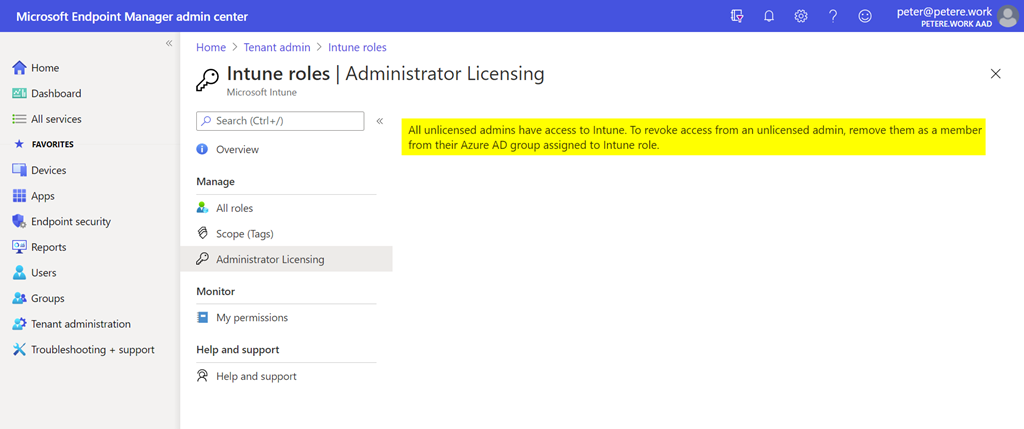
Task: Open Troubleshooting + support in sidebar
Action: [x=92, y=350]
